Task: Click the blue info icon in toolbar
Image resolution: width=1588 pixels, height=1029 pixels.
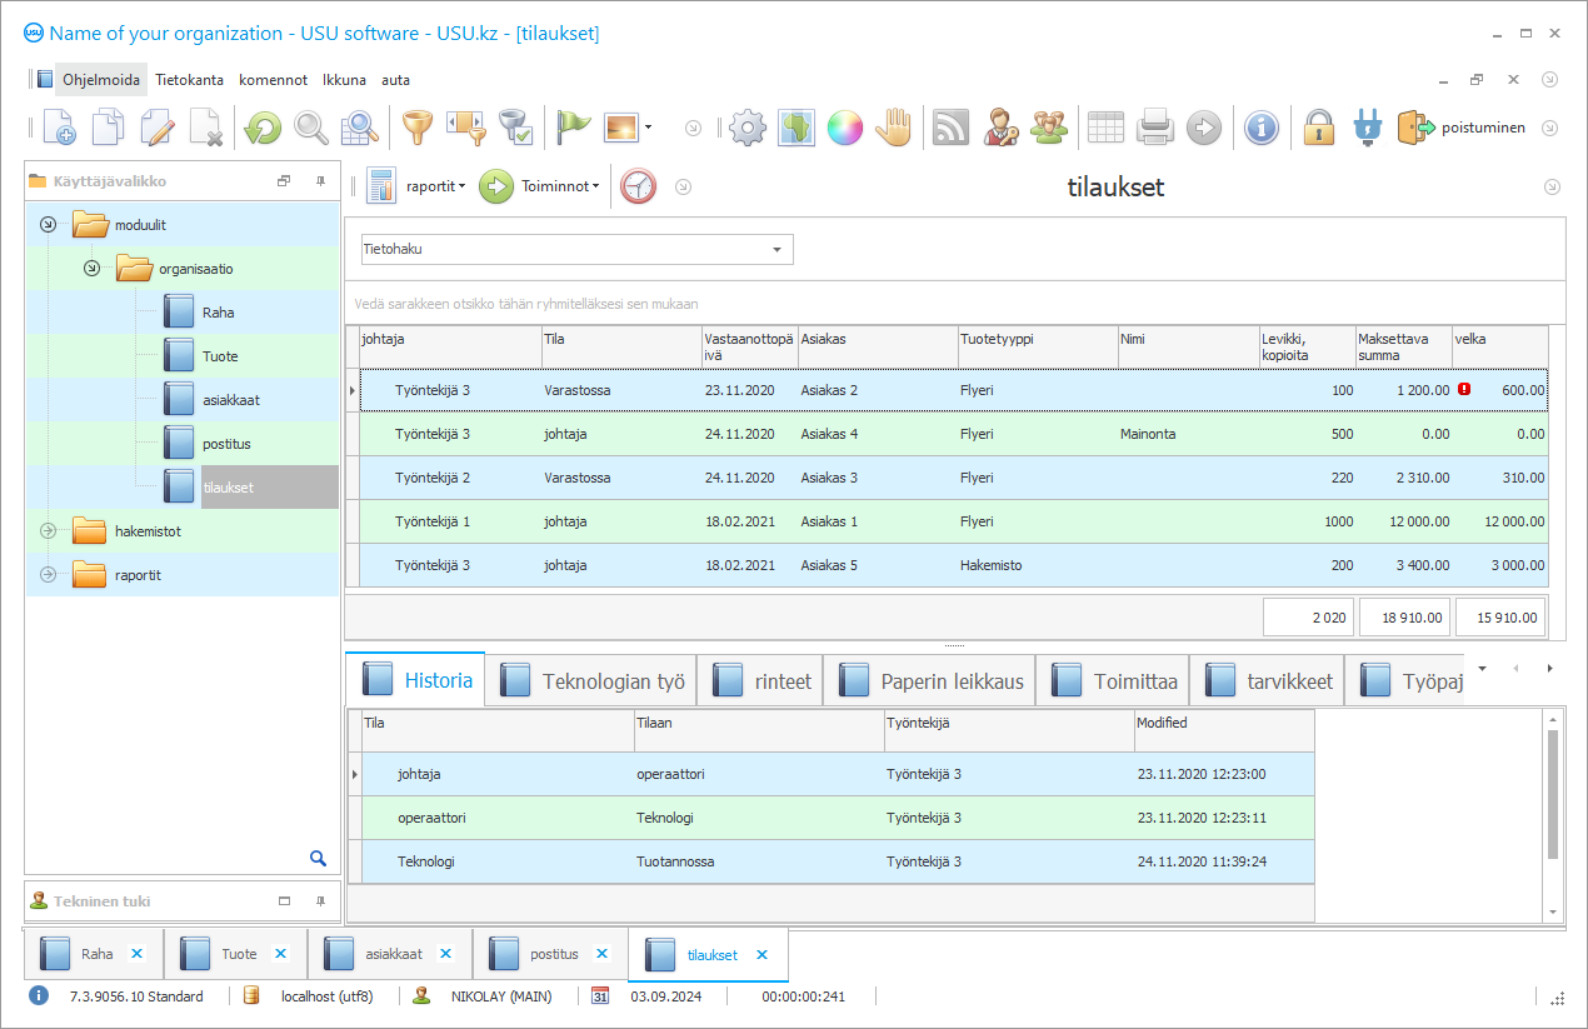Action: click(1262, 128)
